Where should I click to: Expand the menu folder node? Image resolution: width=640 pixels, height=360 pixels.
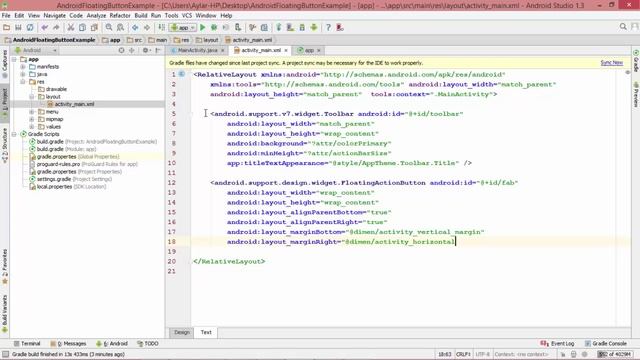pos(32,112)
